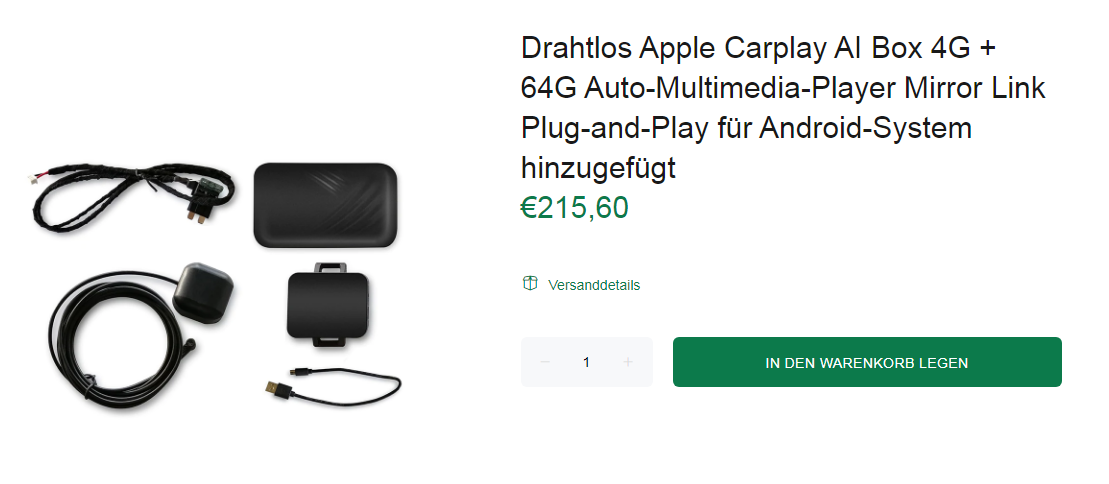Screen dimensions: 1109x484
Task: Increase quantity with the plus button
Action: click(x=627, y=362)
